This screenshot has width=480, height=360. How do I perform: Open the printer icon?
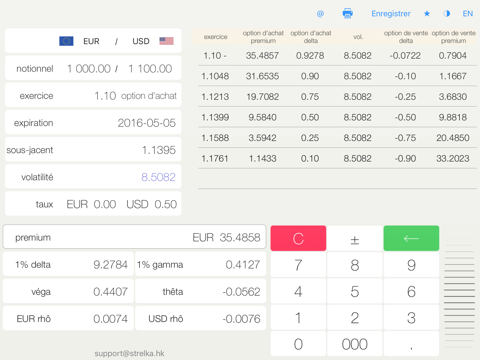pos(348,14)
